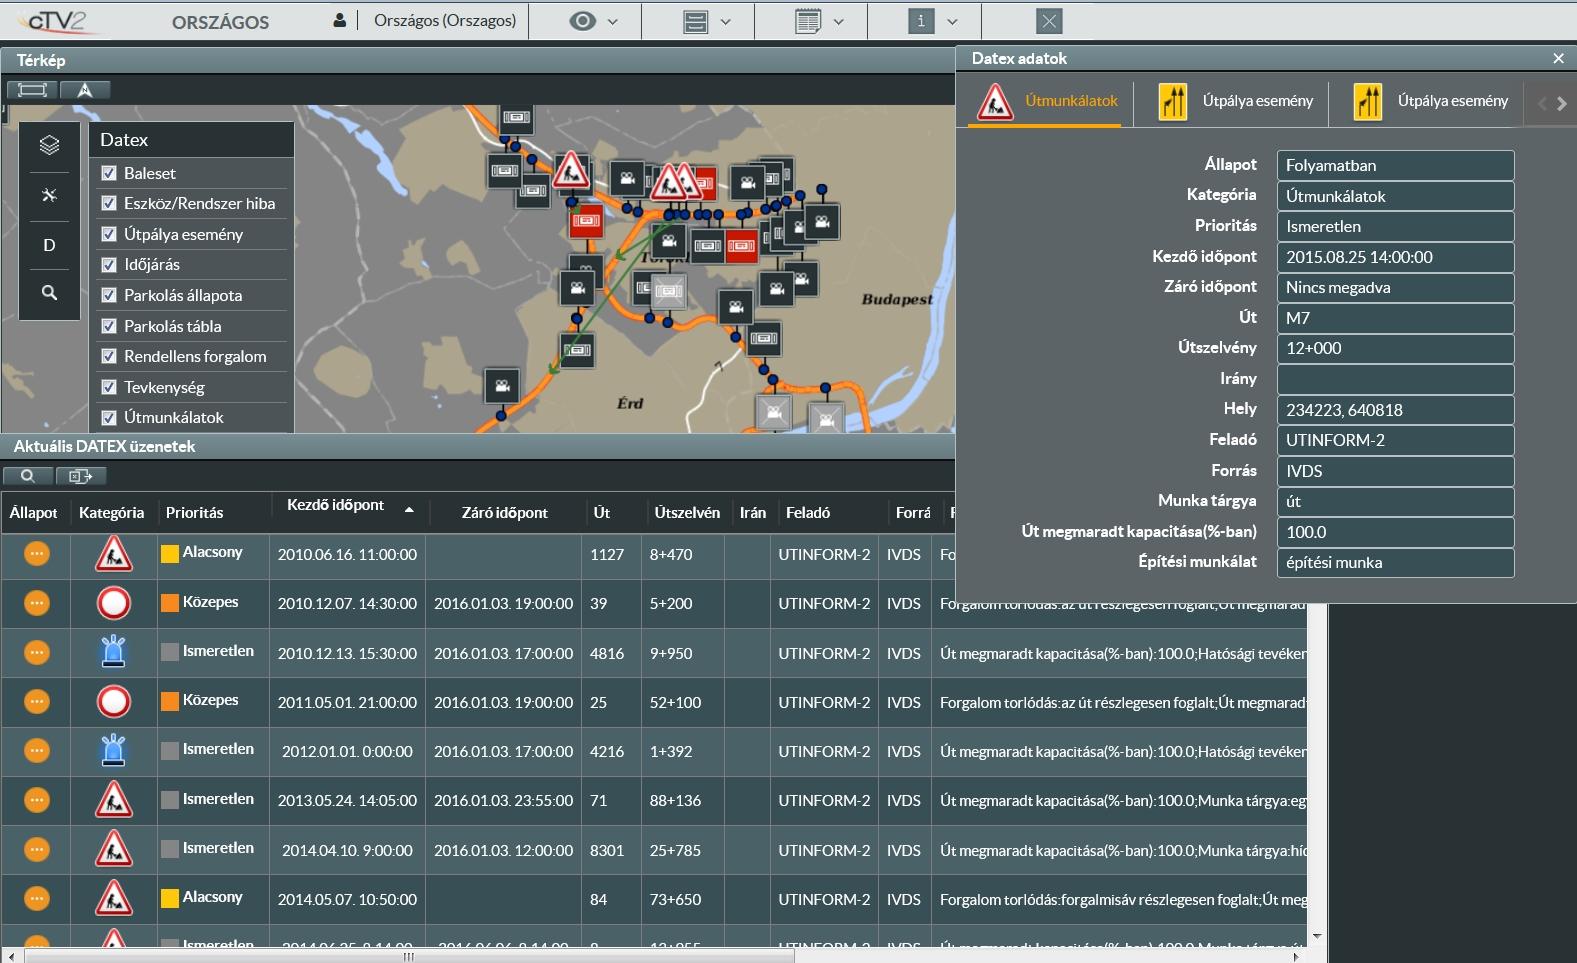Click the gray priority swatch for road 4816
The image size is (1577, 963).
[170, 652]
